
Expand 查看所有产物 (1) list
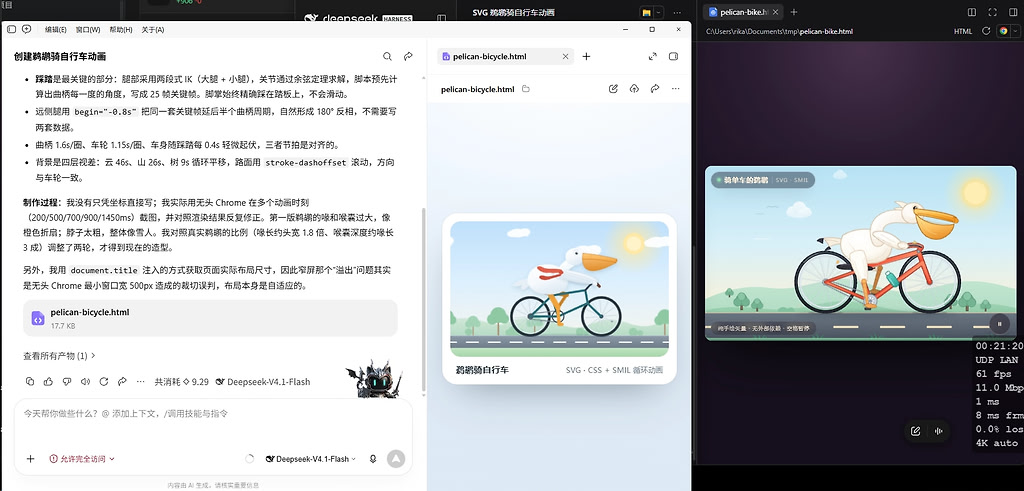(59, 356)
